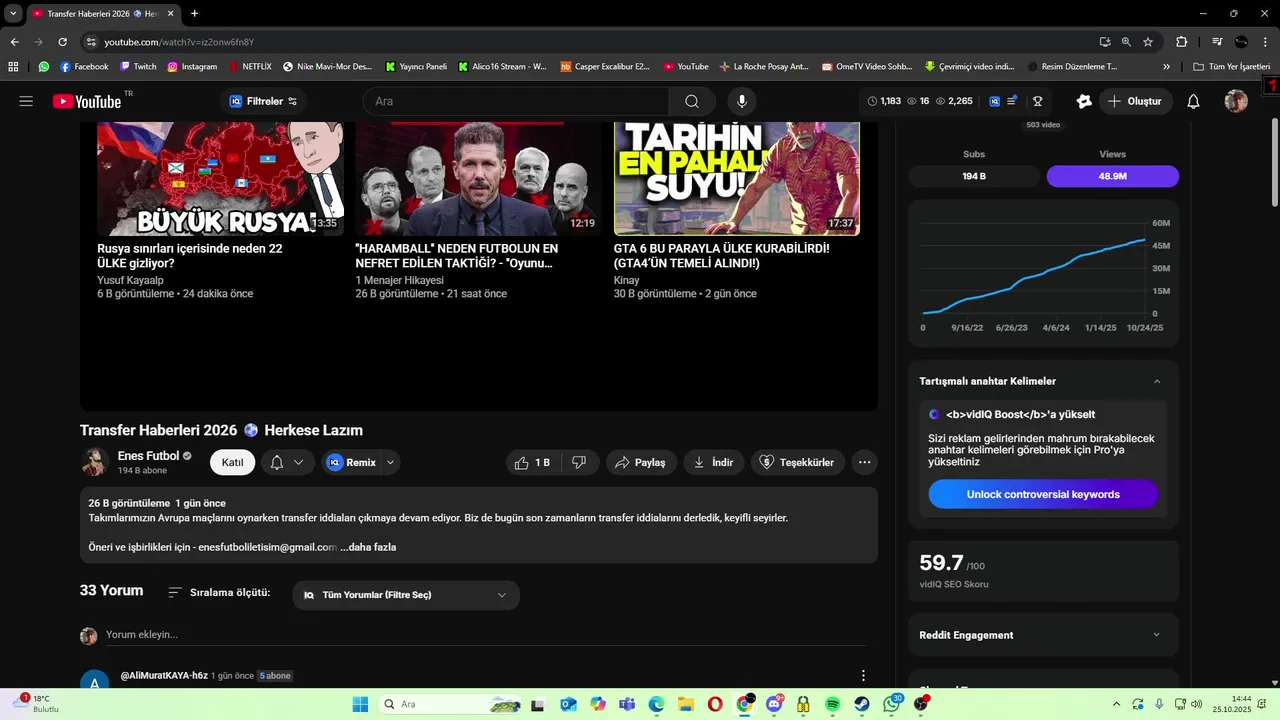Open the Facebook bookmark
Viewport: 1280px width, 720px height.
pyautogui.click(x=84, y=67)
